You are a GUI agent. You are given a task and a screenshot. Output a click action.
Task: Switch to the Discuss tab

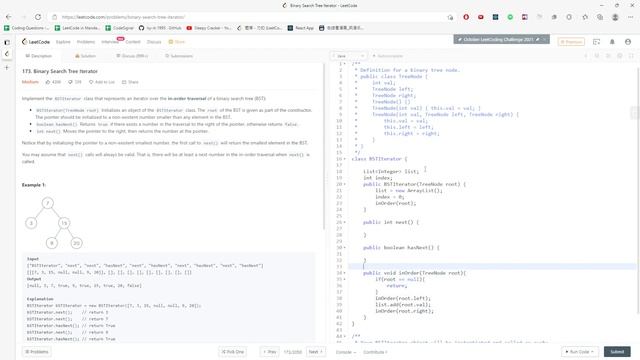132,56
